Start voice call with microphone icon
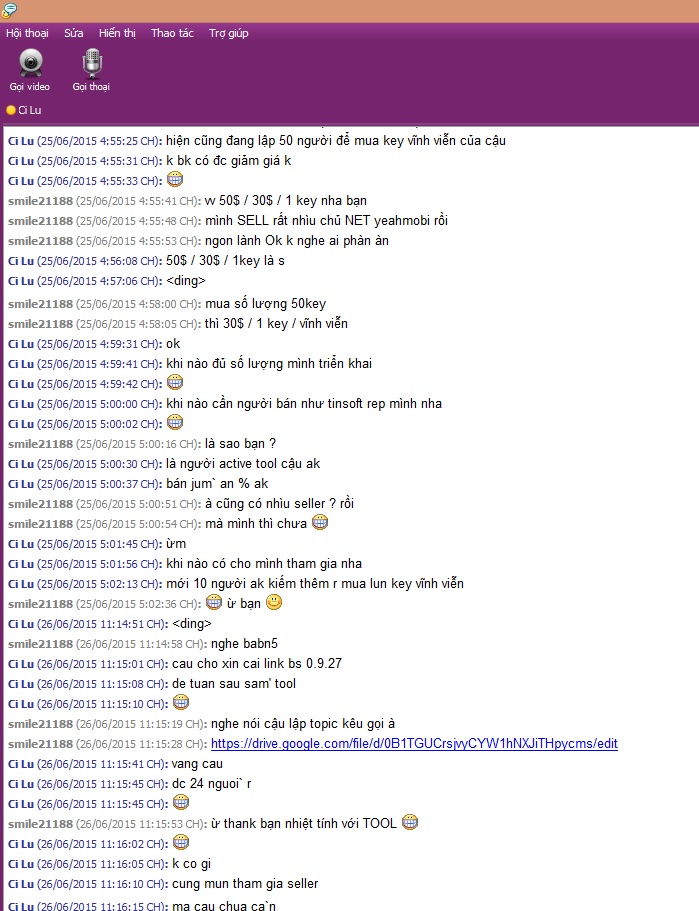 [92, 63]
